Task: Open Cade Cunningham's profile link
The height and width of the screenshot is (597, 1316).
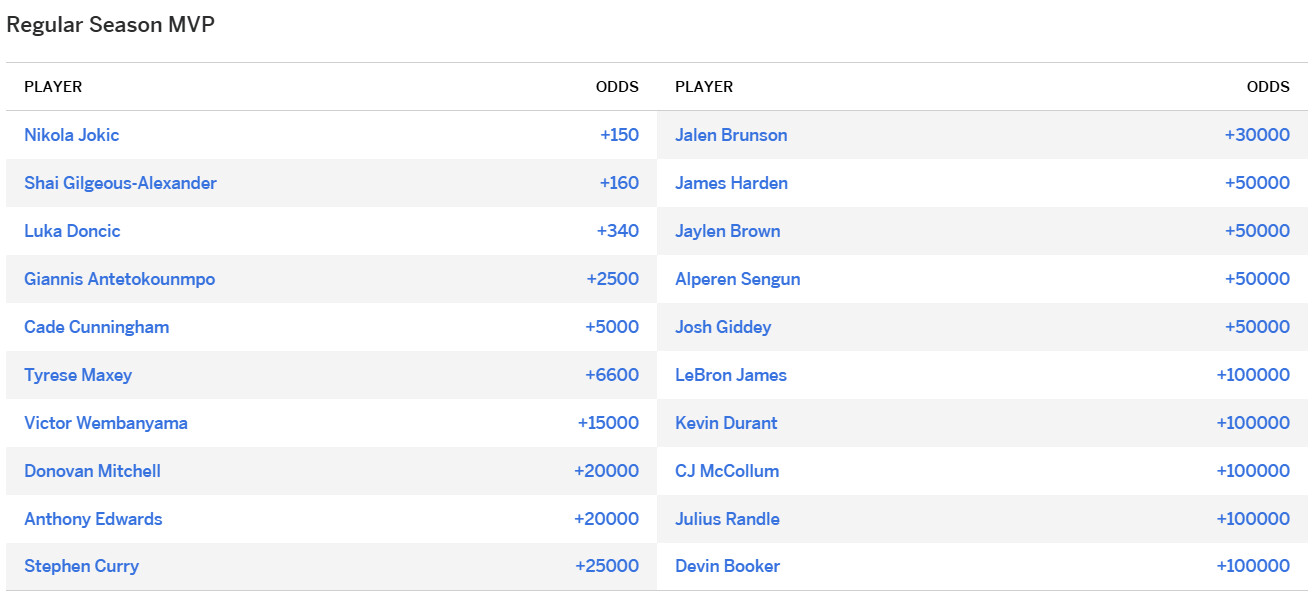Action: pos(96,327)
